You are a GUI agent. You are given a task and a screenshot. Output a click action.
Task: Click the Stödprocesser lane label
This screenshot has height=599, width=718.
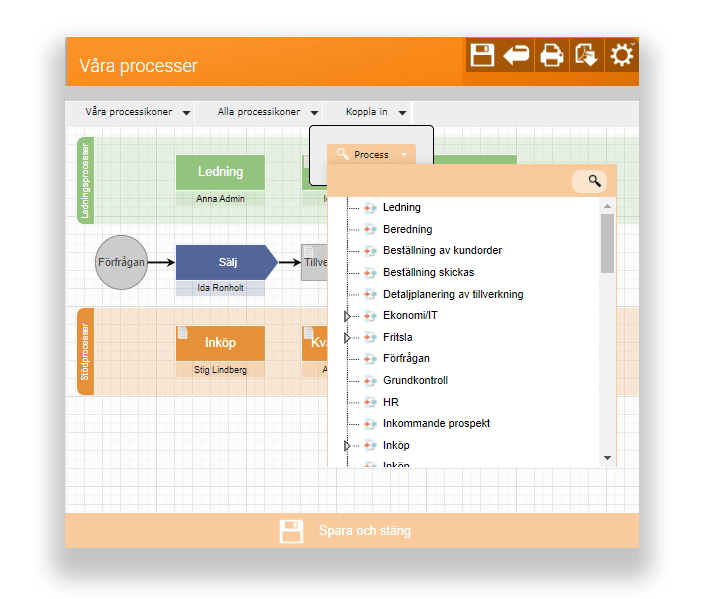click(85, 352)
